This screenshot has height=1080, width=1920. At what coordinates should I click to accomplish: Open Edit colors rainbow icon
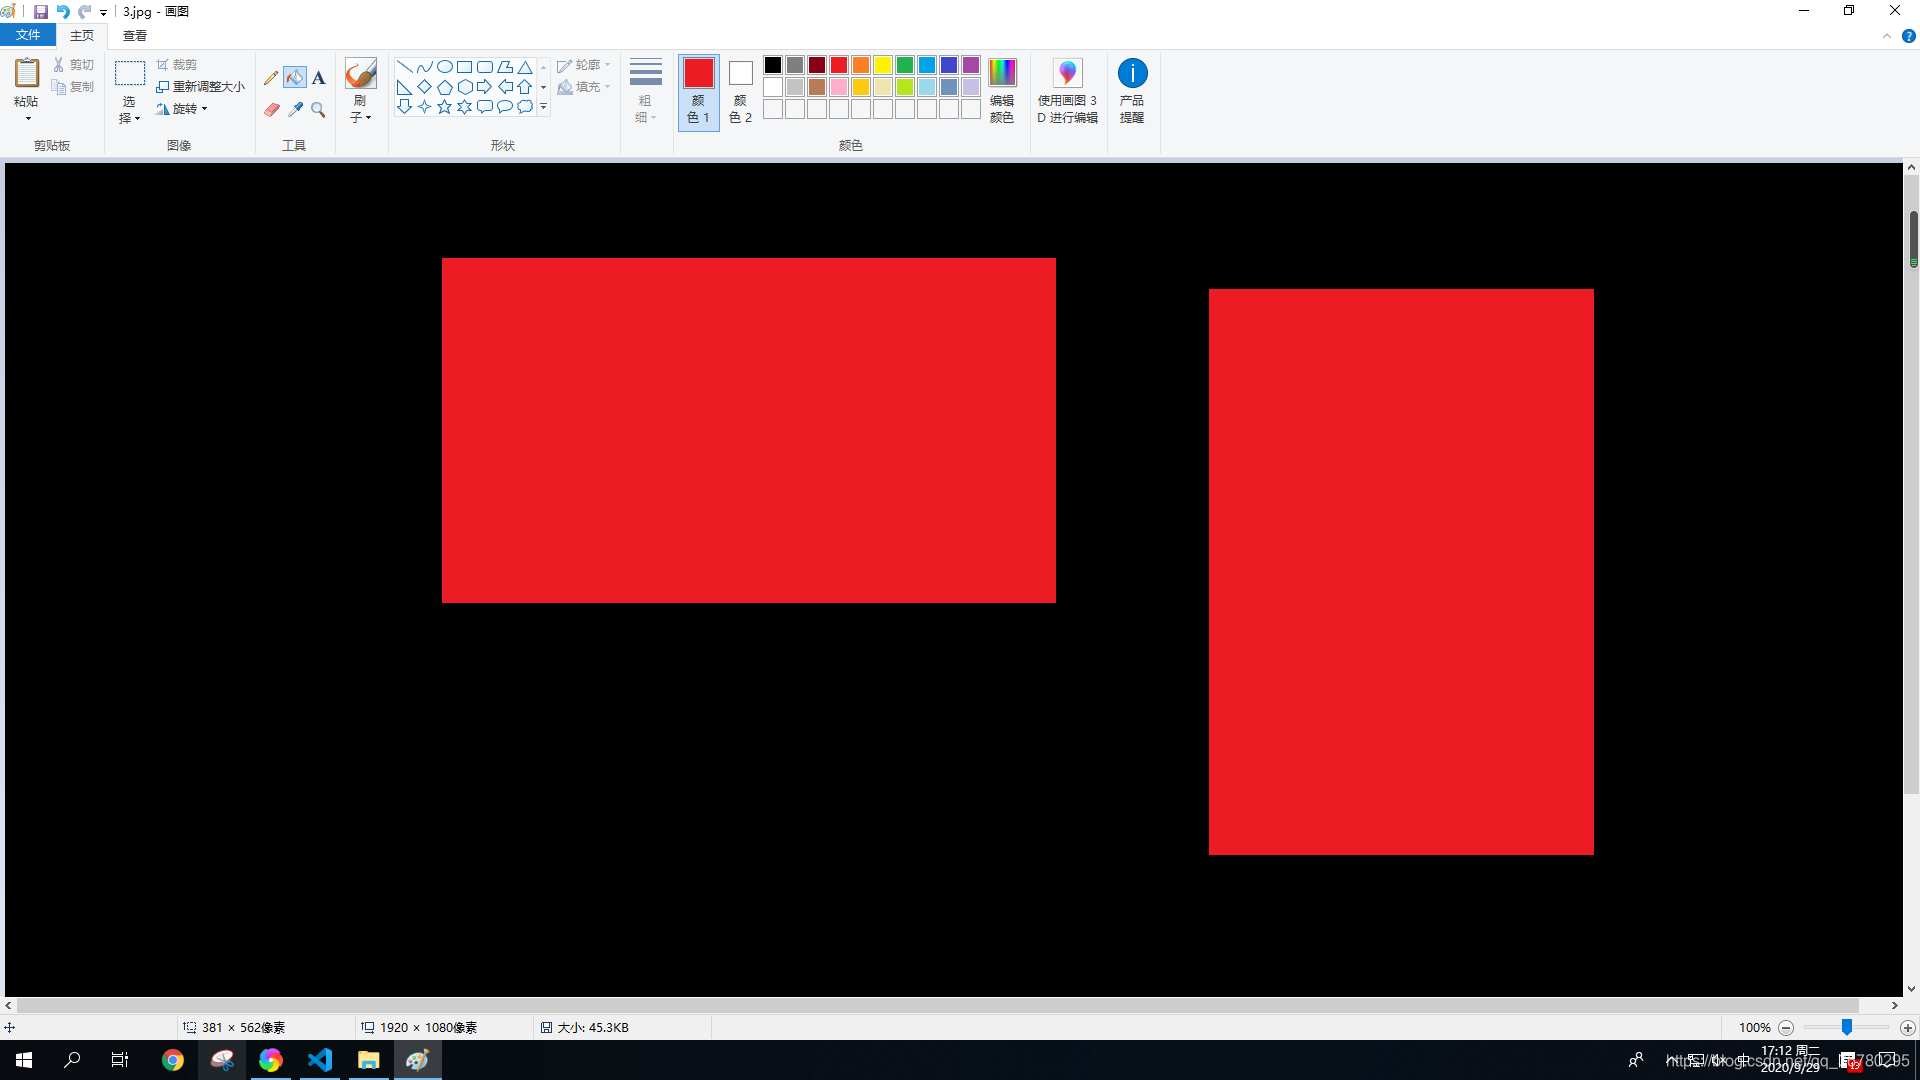pyautogui.click(x=1002, y=72)
